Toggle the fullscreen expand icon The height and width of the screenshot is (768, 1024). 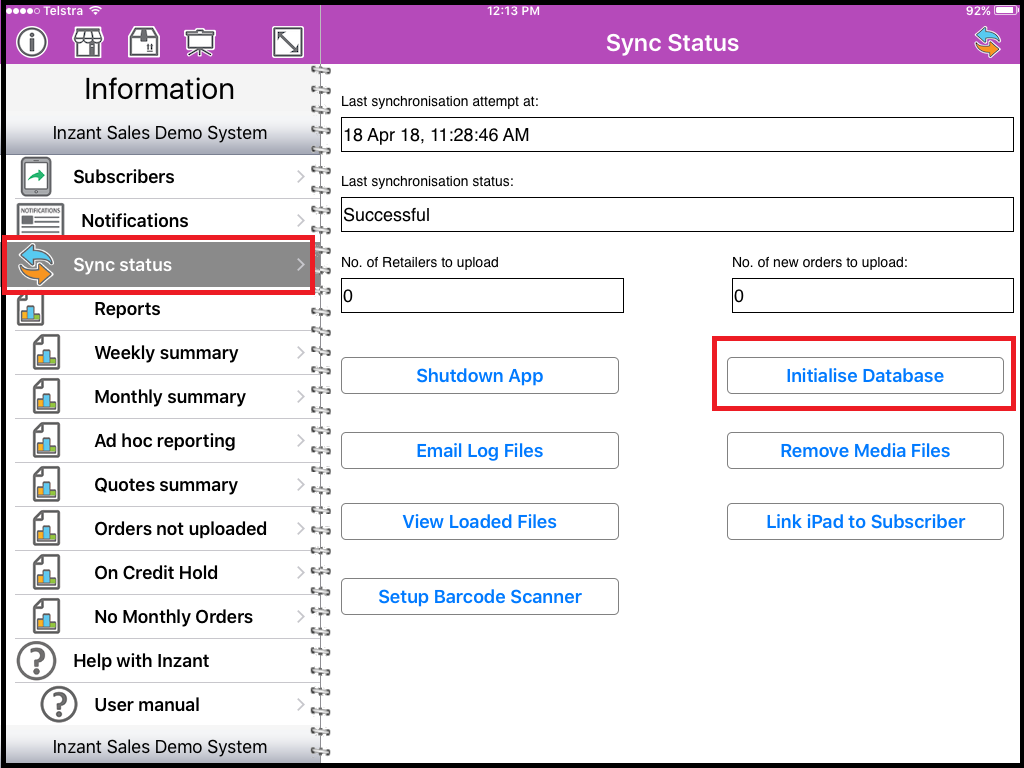[288, 42]
